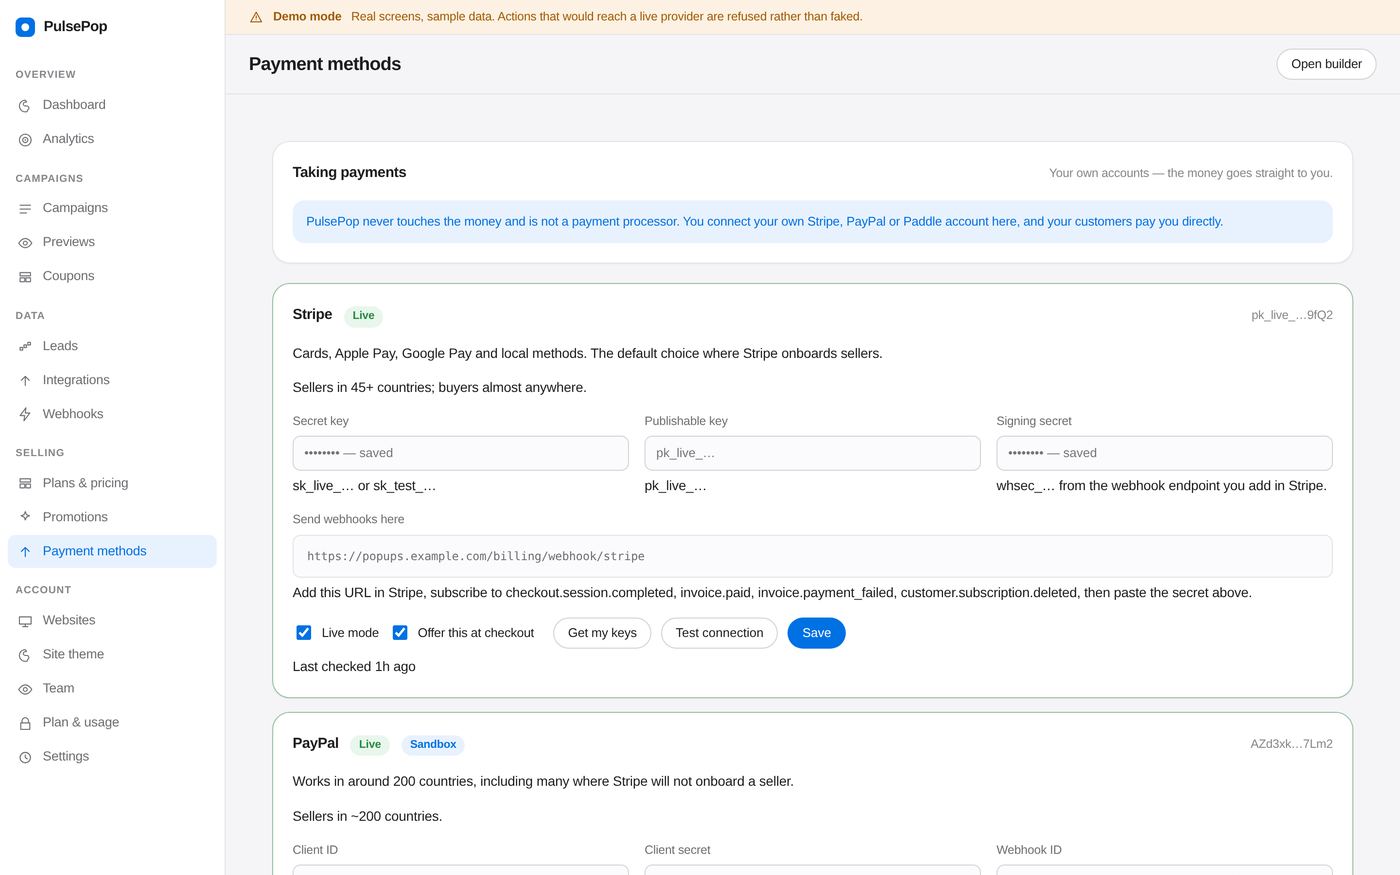Select the Stripe webhook URL field

pos(812,556)
